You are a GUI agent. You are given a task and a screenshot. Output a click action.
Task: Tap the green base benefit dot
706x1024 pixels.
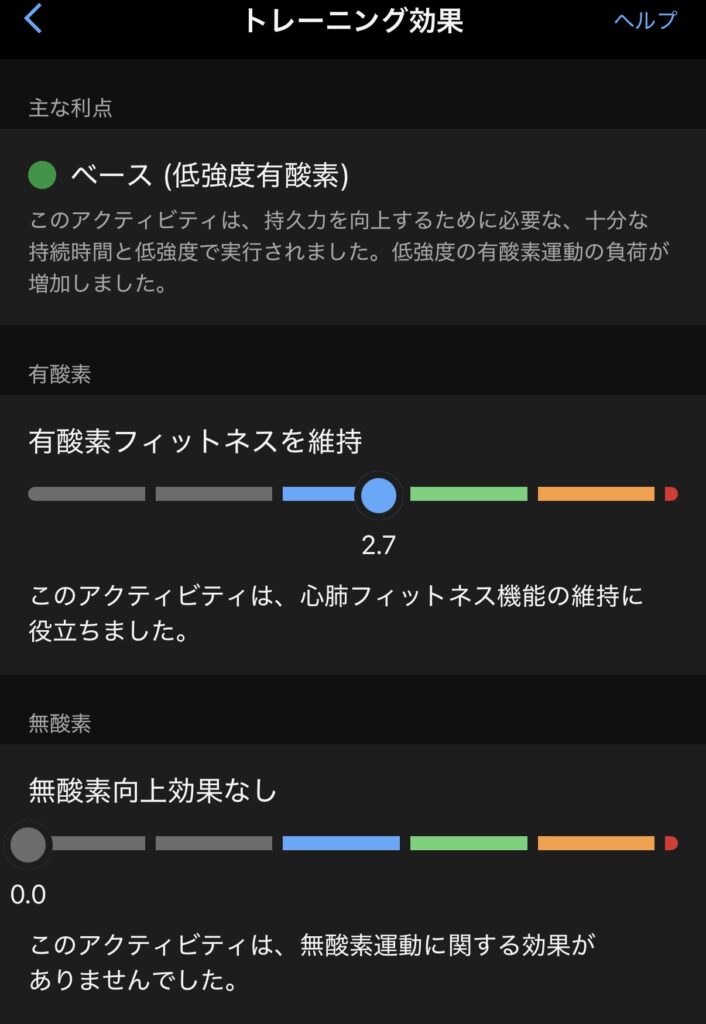[x=42, y=176]
